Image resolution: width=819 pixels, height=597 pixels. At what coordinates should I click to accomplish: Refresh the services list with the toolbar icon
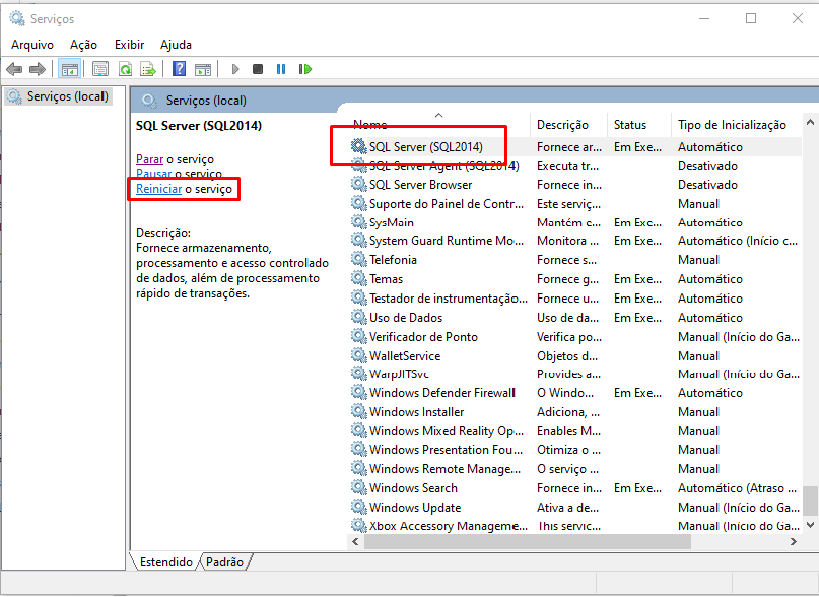point(125,69)
